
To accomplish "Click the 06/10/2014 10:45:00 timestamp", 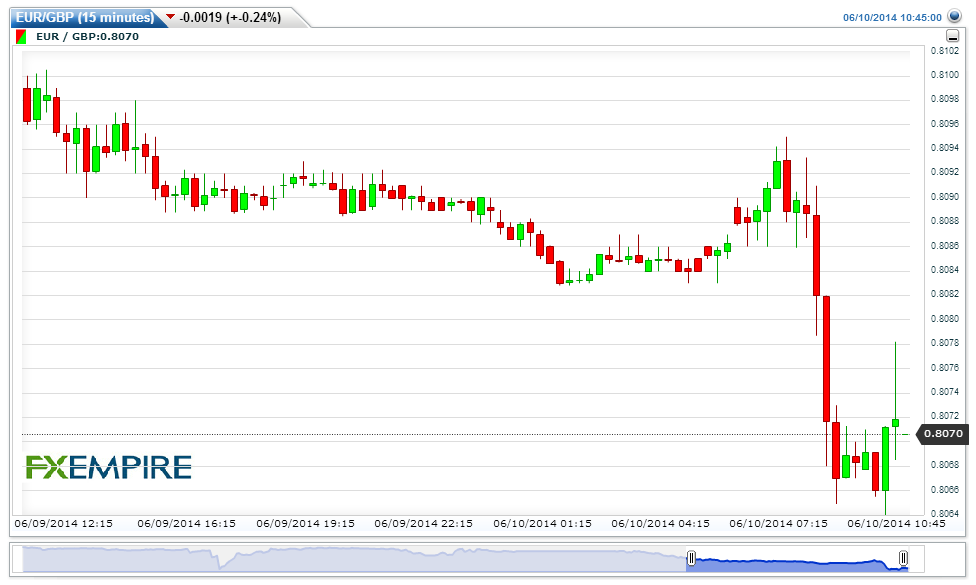I will click(892, 17).
